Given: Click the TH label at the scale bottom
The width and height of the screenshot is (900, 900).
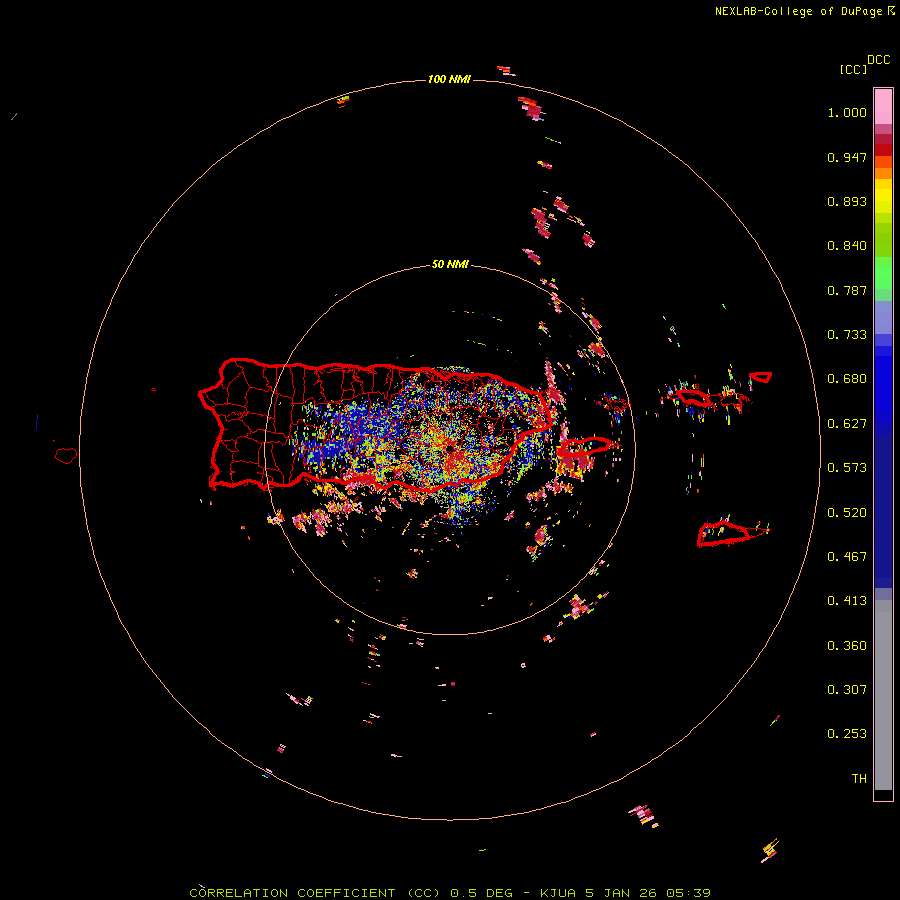Looking at the screenshot, I should 859,779.
